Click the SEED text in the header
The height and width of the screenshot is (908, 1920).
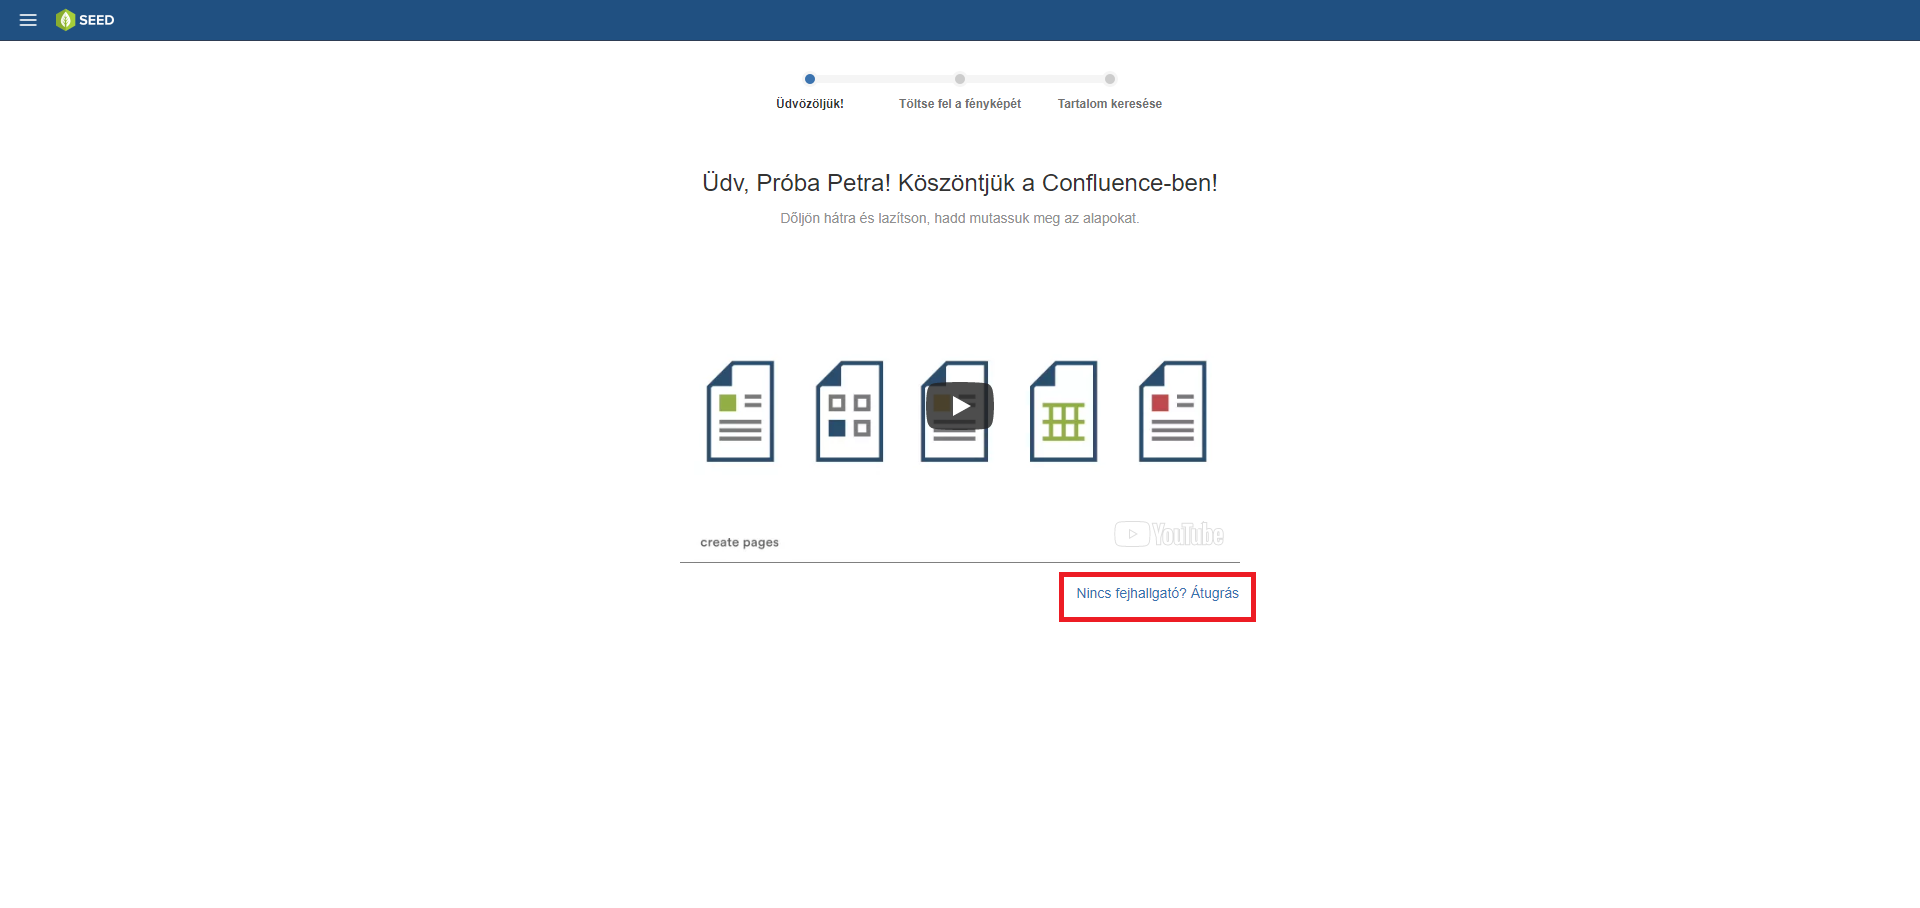pyautogui.click(x=97, y=20)
